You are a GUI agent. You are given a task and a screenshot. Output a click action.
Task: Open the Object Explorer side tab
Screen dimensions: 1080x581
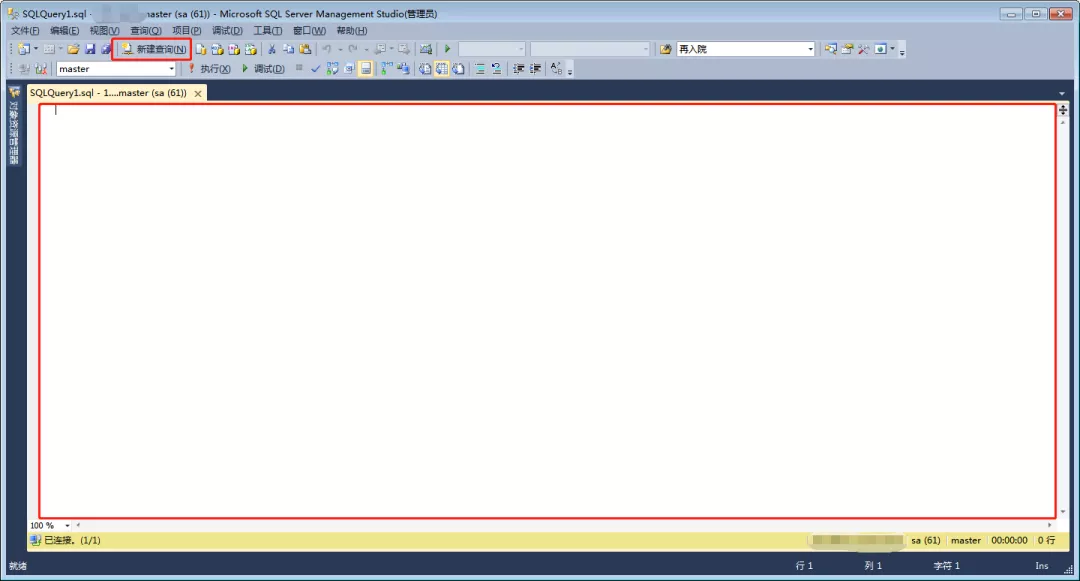pyautogui.click(x=14, y=125)
